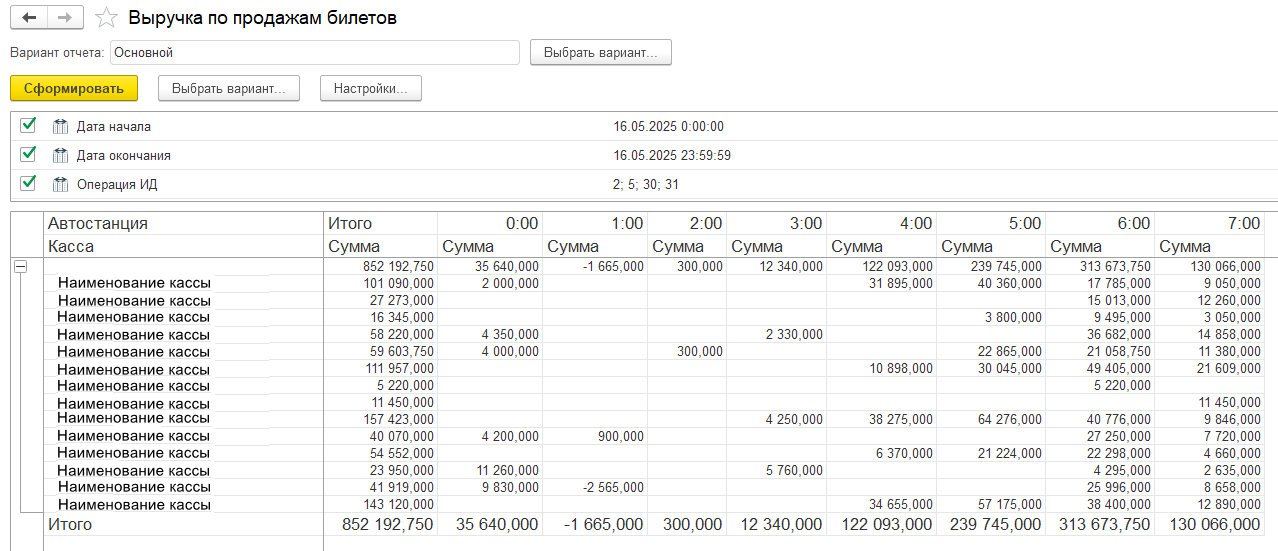This screenshot has width=1278, height=551.
Task: Click the back navigation arrow
Action: click(29, 18)
